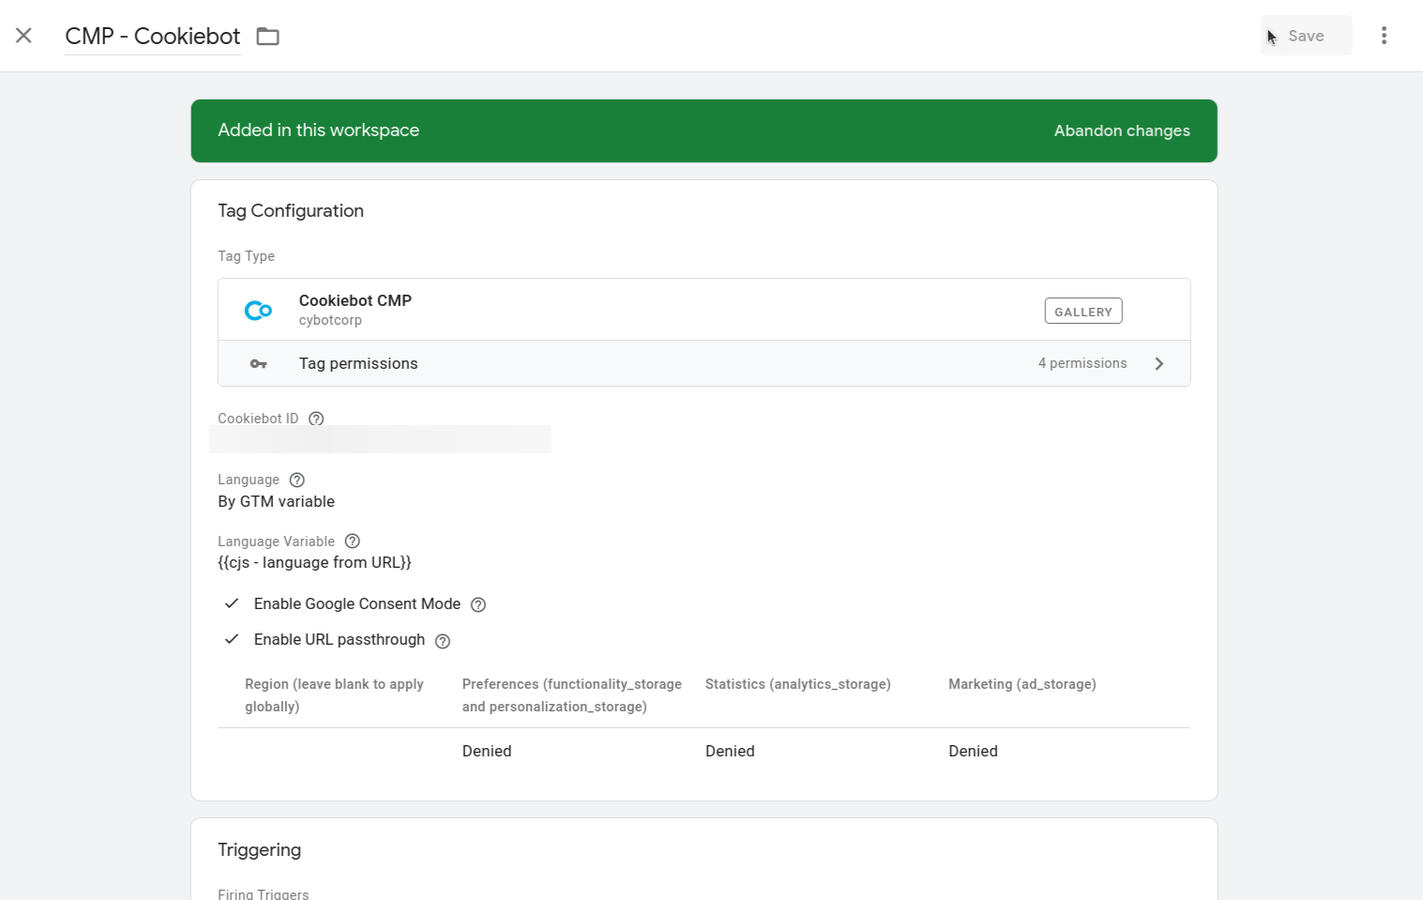Viewport: 1423px width, 900px height.
Task: Click the '4 permissions' text
Action: coord(1082,363)
